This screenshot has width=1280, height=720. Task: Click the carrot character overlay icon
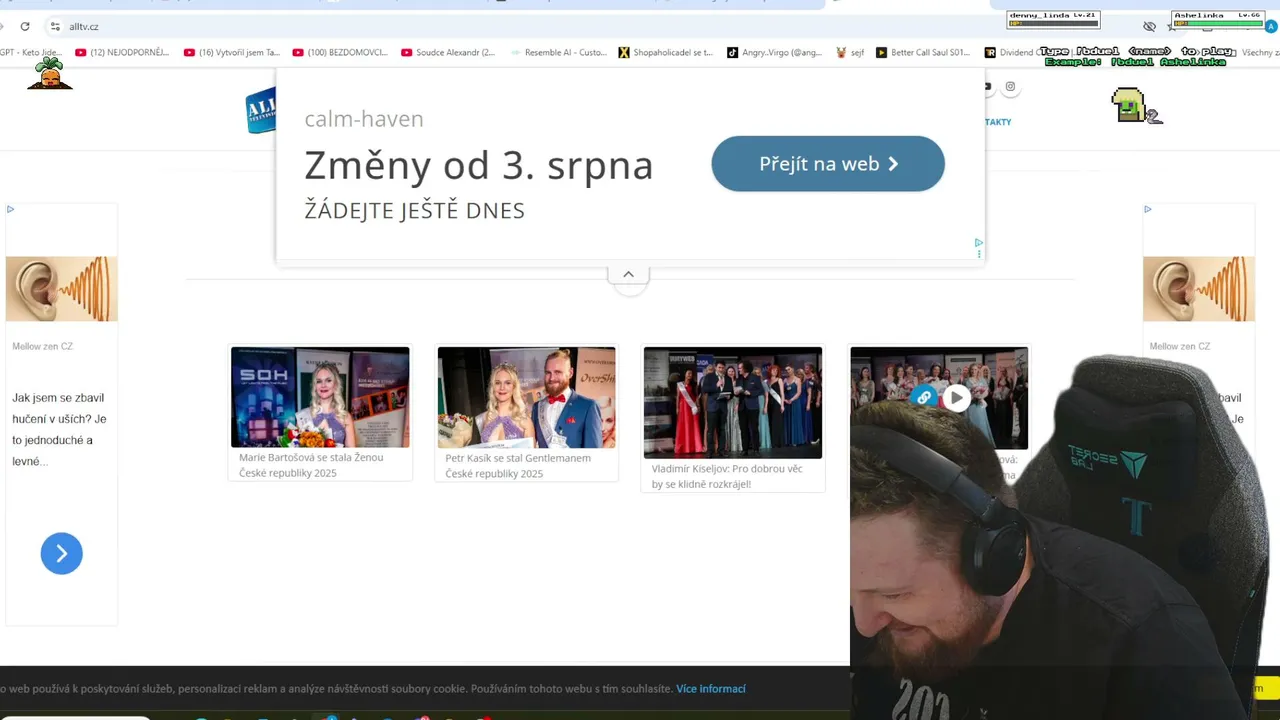click(50, 73)
